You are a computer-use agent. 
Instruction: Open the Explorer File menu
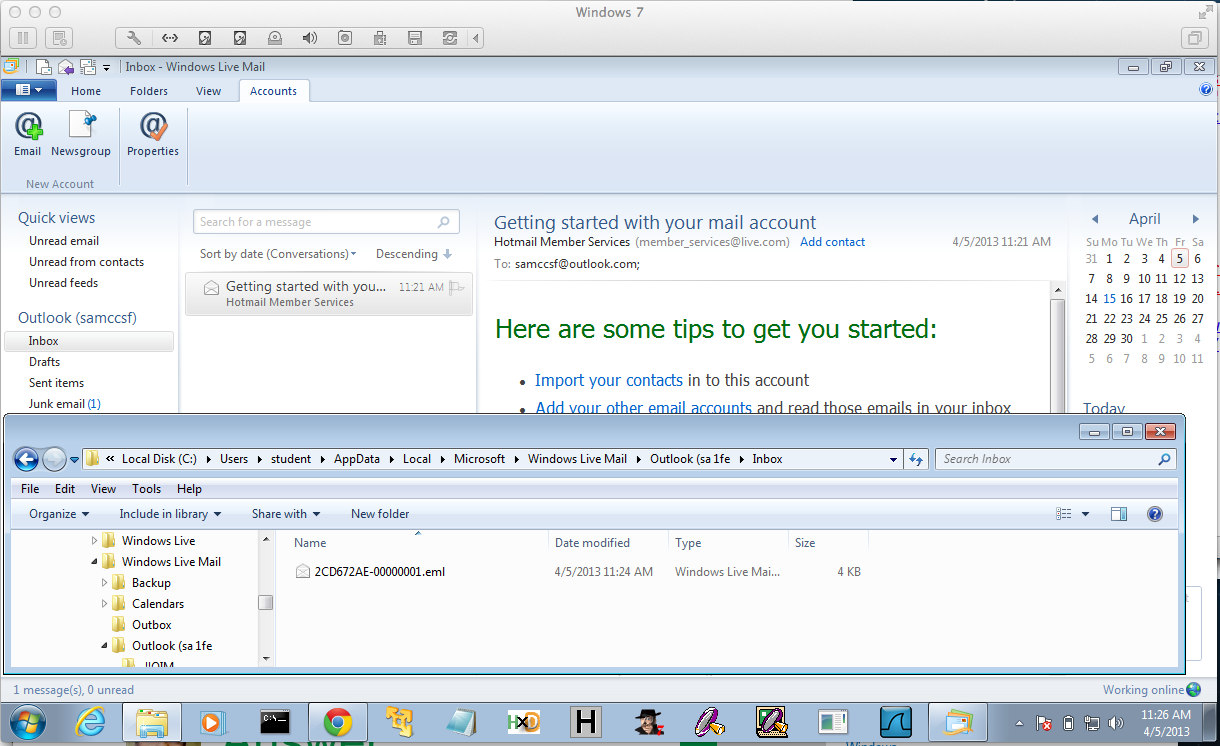point(30,489)
